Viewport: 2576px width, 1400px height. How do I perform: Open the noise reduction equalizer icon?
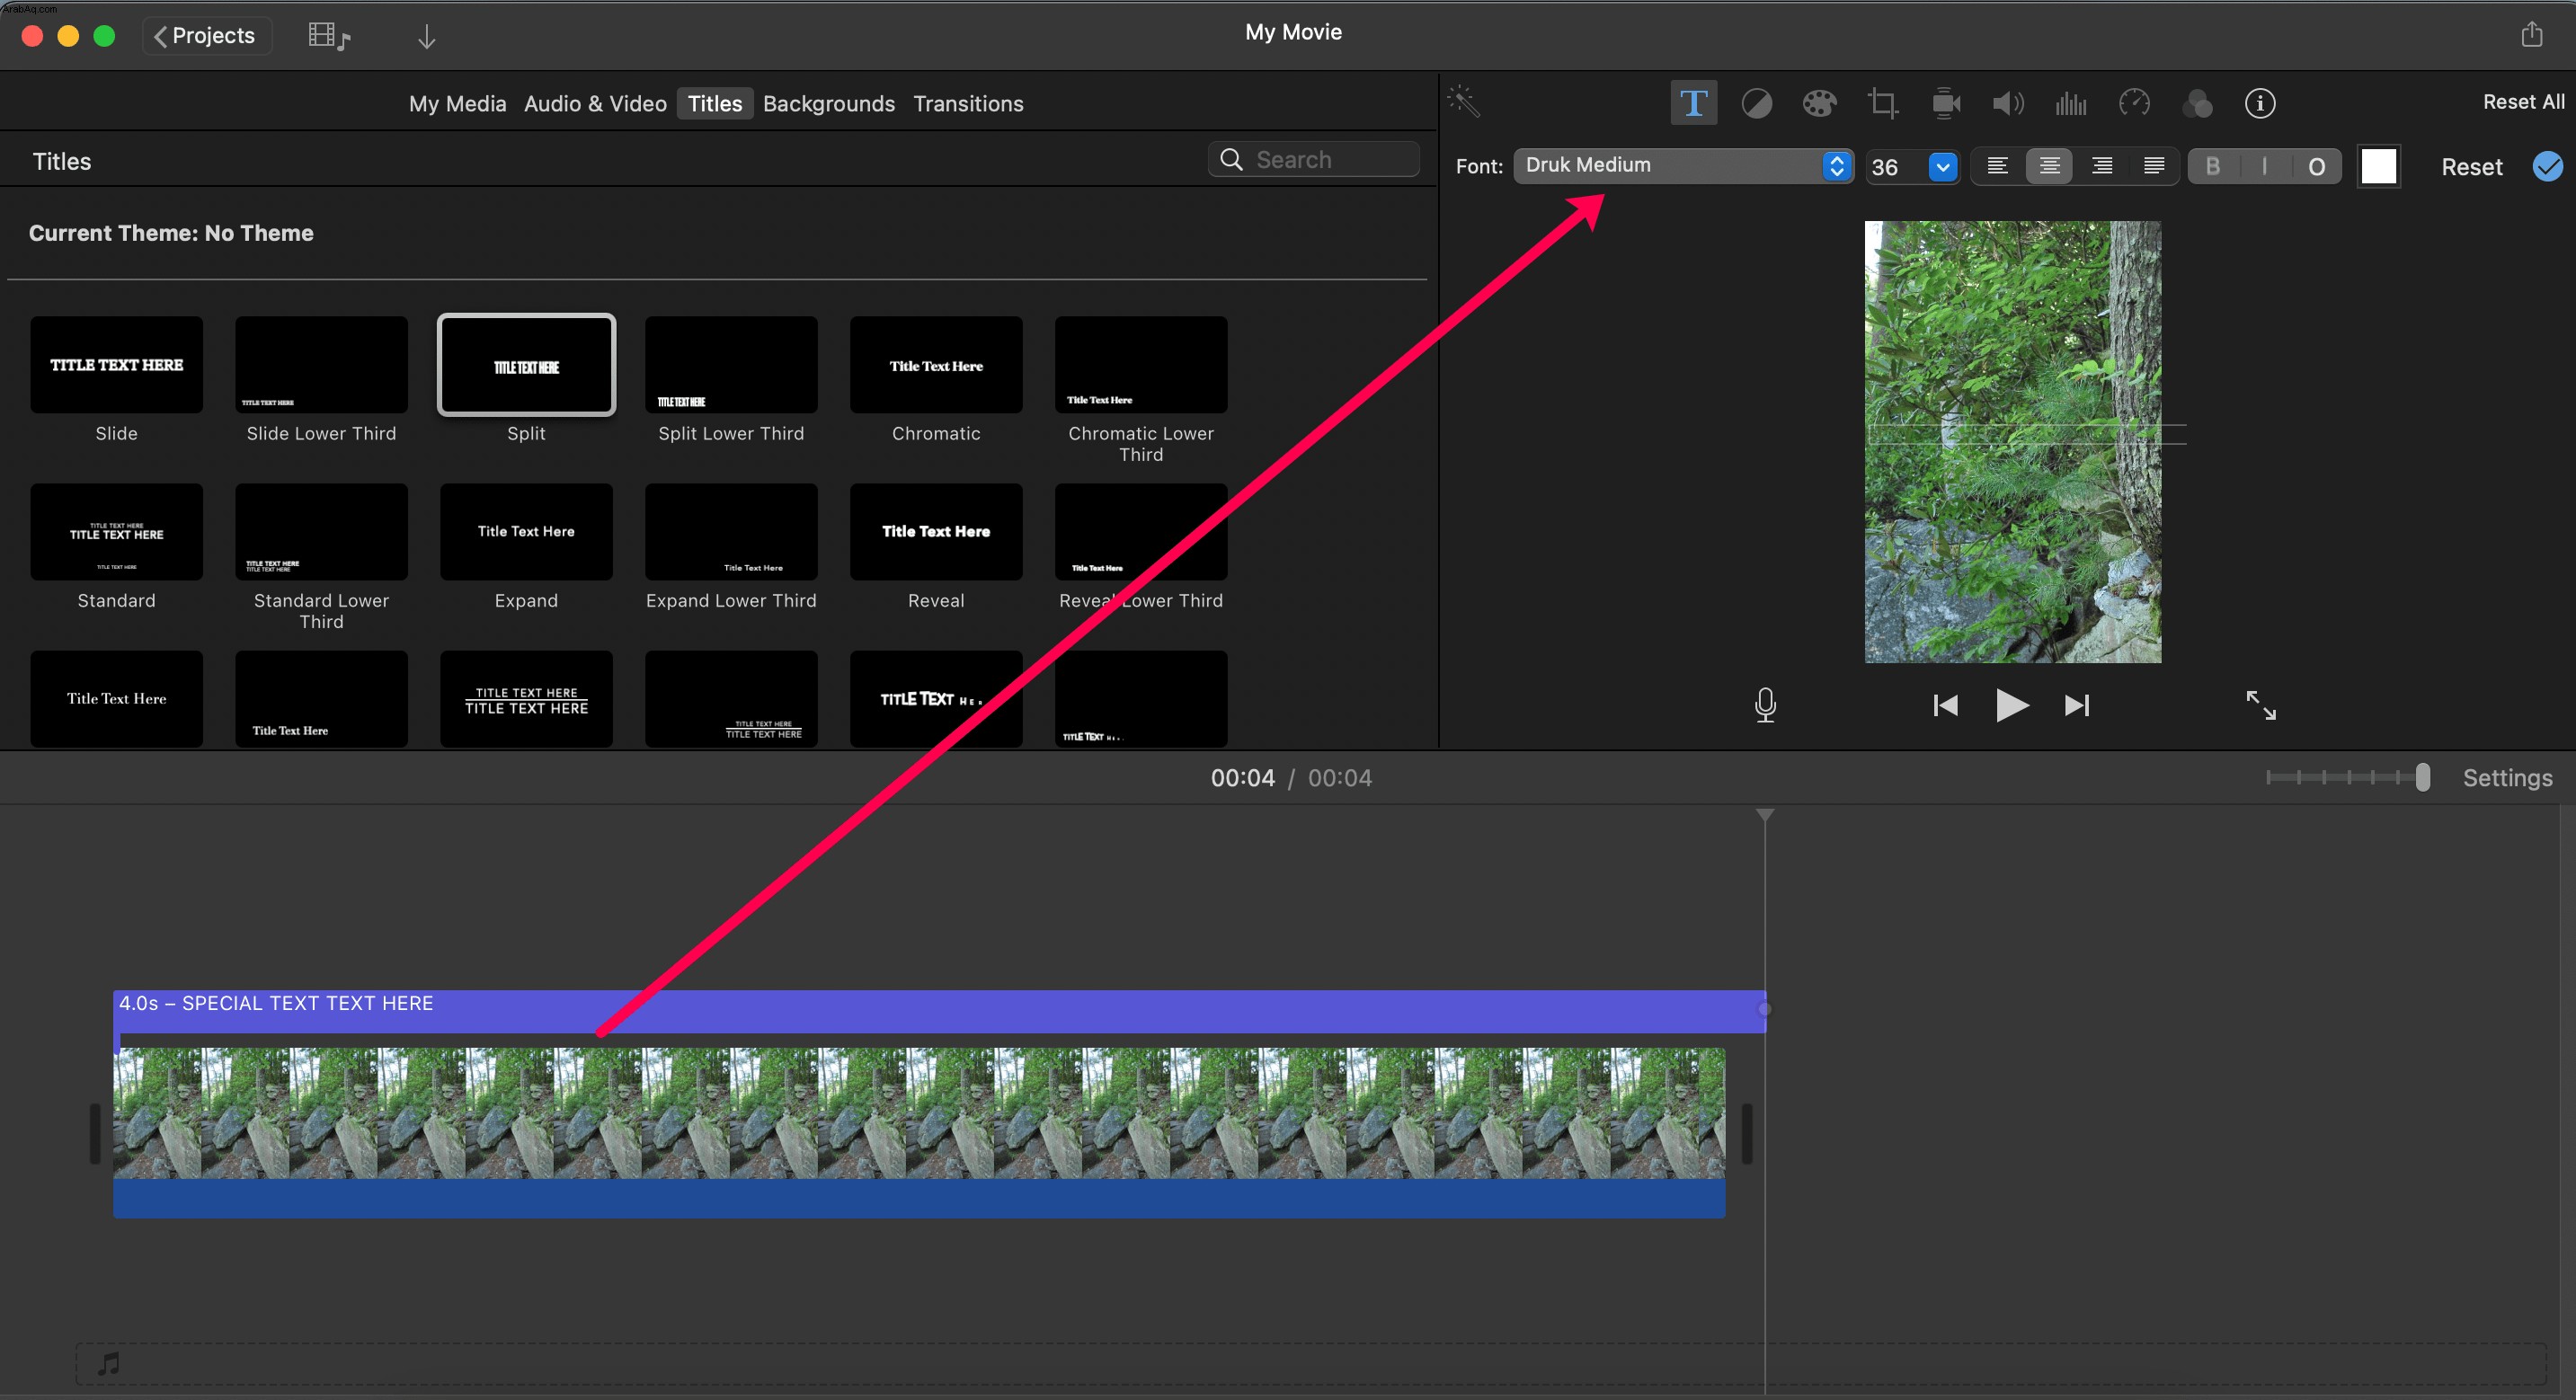tap(2071, 103)
